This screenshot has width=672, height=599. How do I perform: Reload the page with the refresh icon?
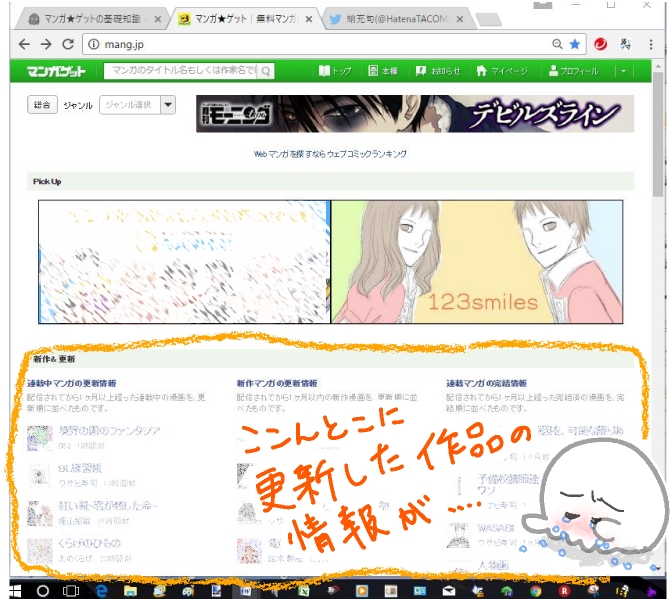click(68, 44)
